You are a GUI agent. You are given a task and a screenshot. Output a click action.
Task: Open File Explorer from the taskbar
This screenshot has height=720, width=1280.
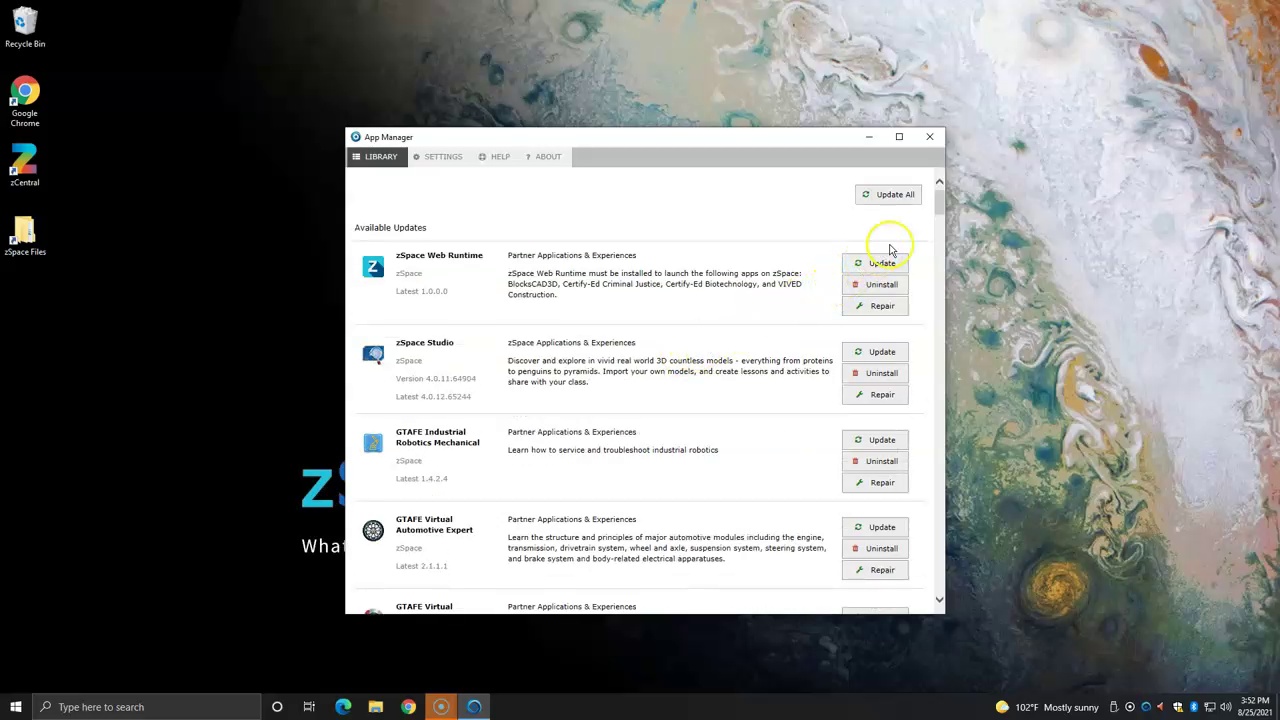point(376,707)
